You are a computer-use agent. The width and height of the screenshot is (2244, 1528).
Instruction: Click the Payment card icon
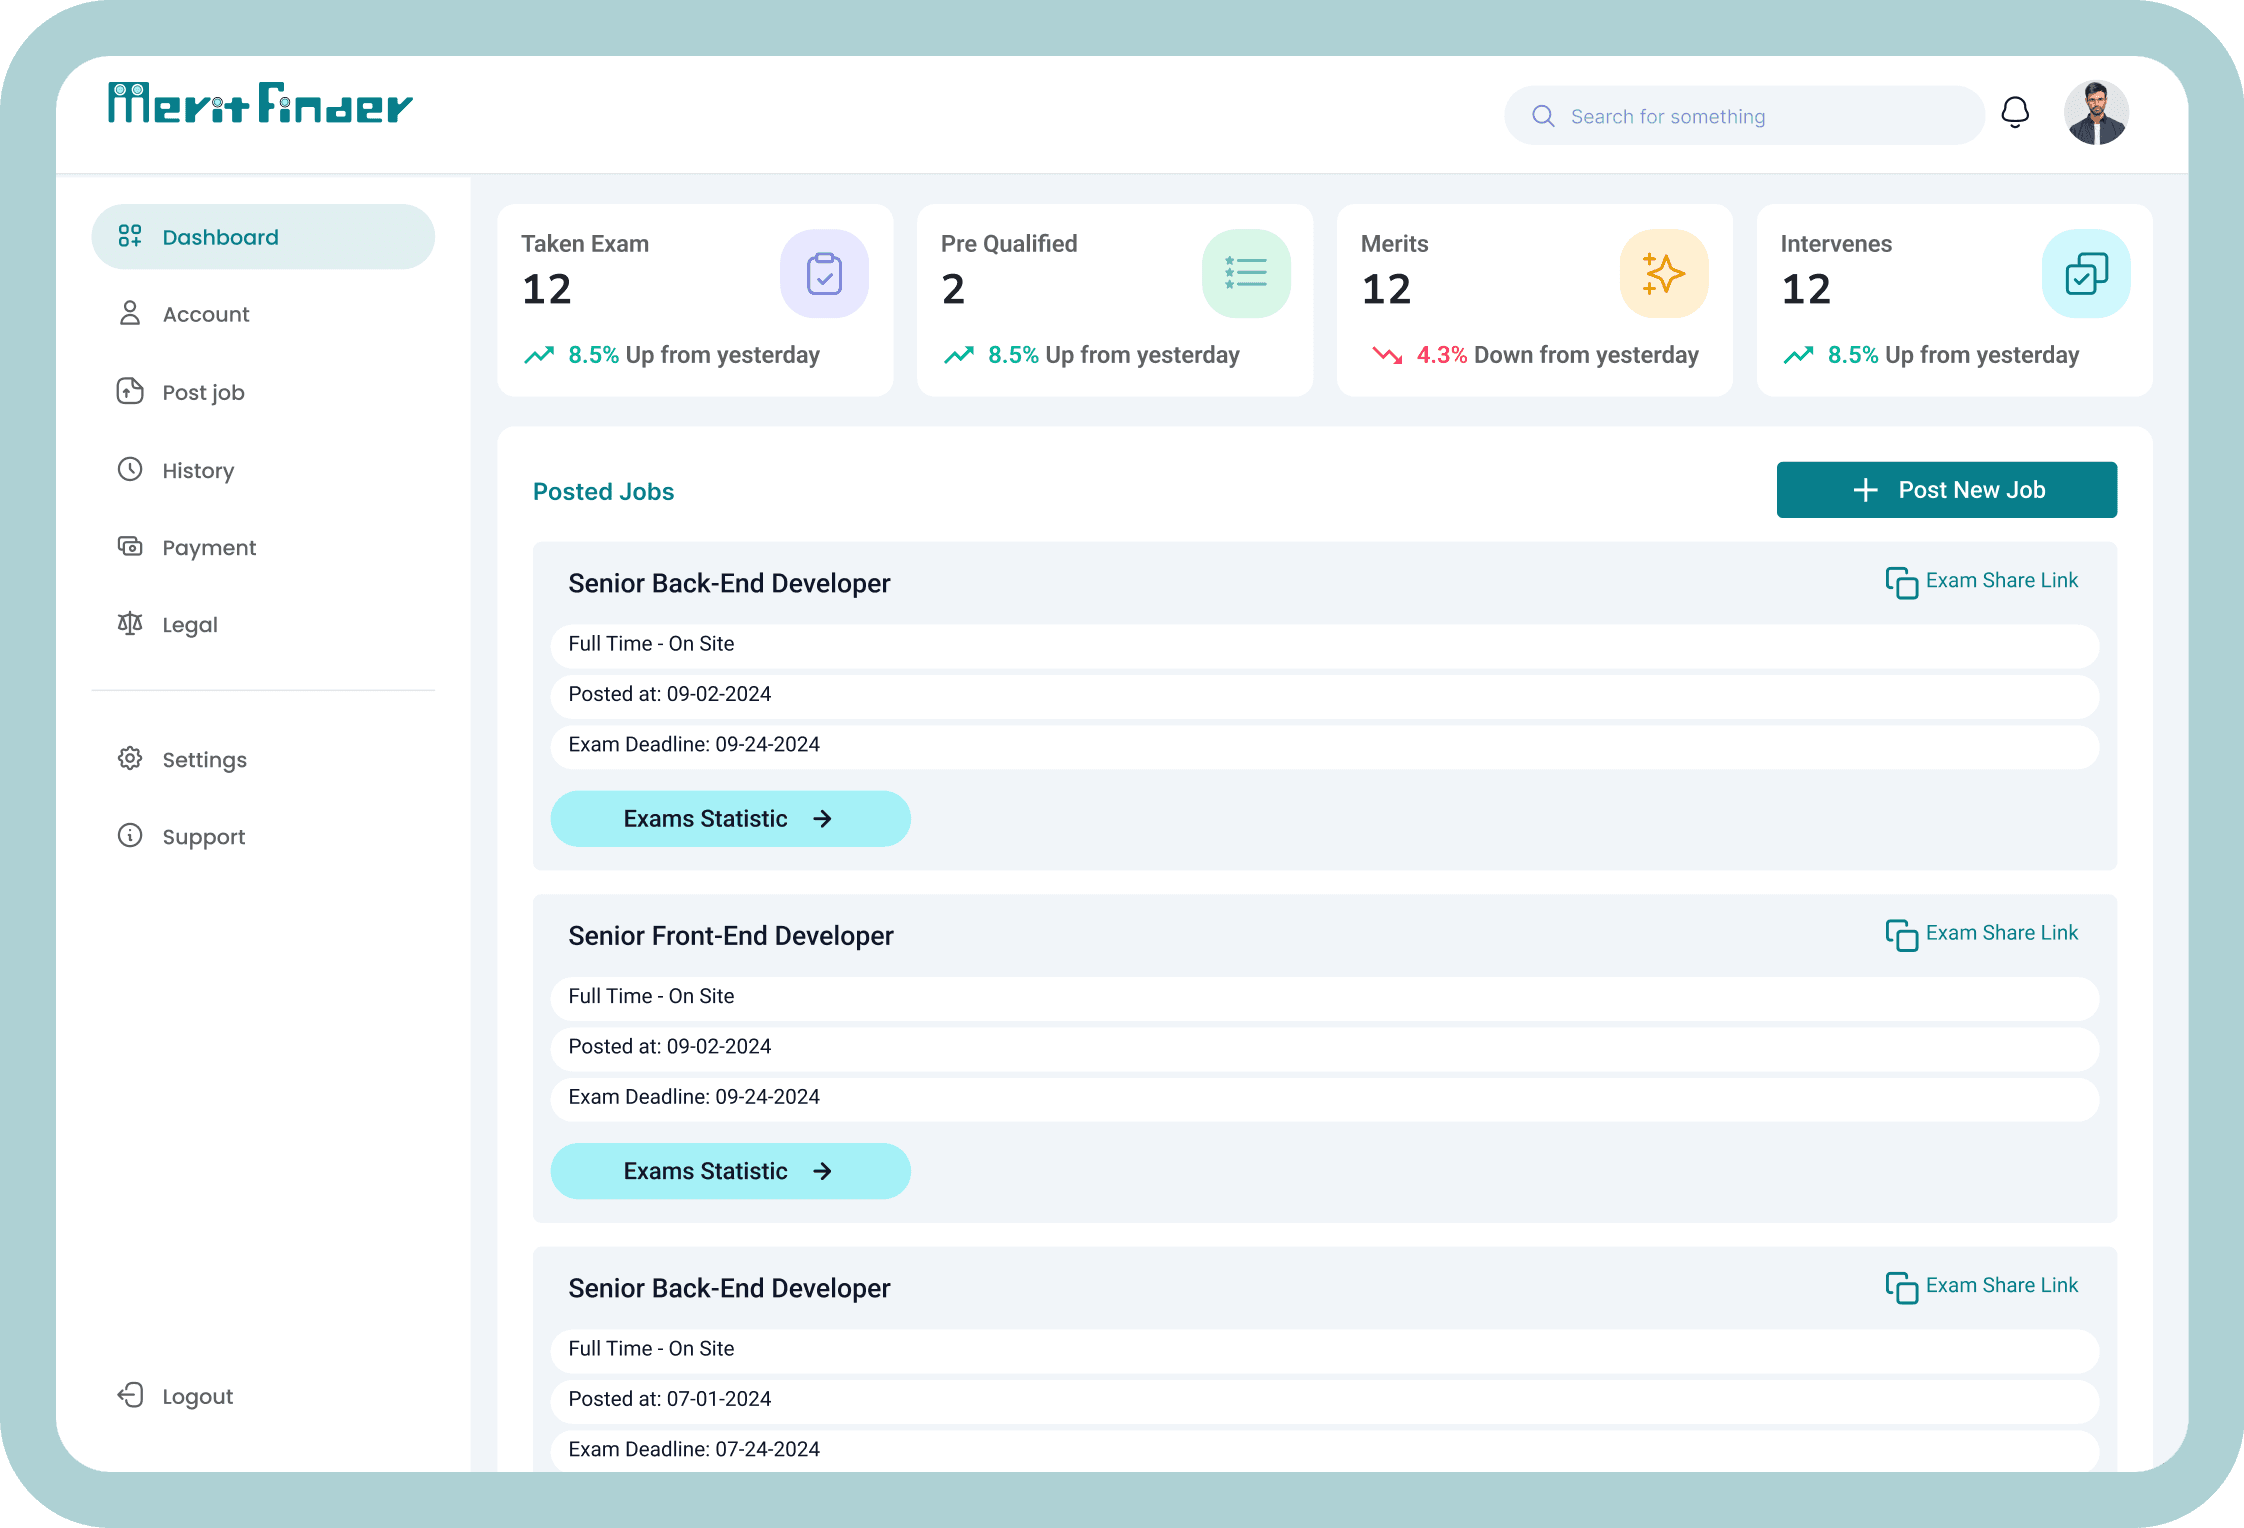(130, 546)
